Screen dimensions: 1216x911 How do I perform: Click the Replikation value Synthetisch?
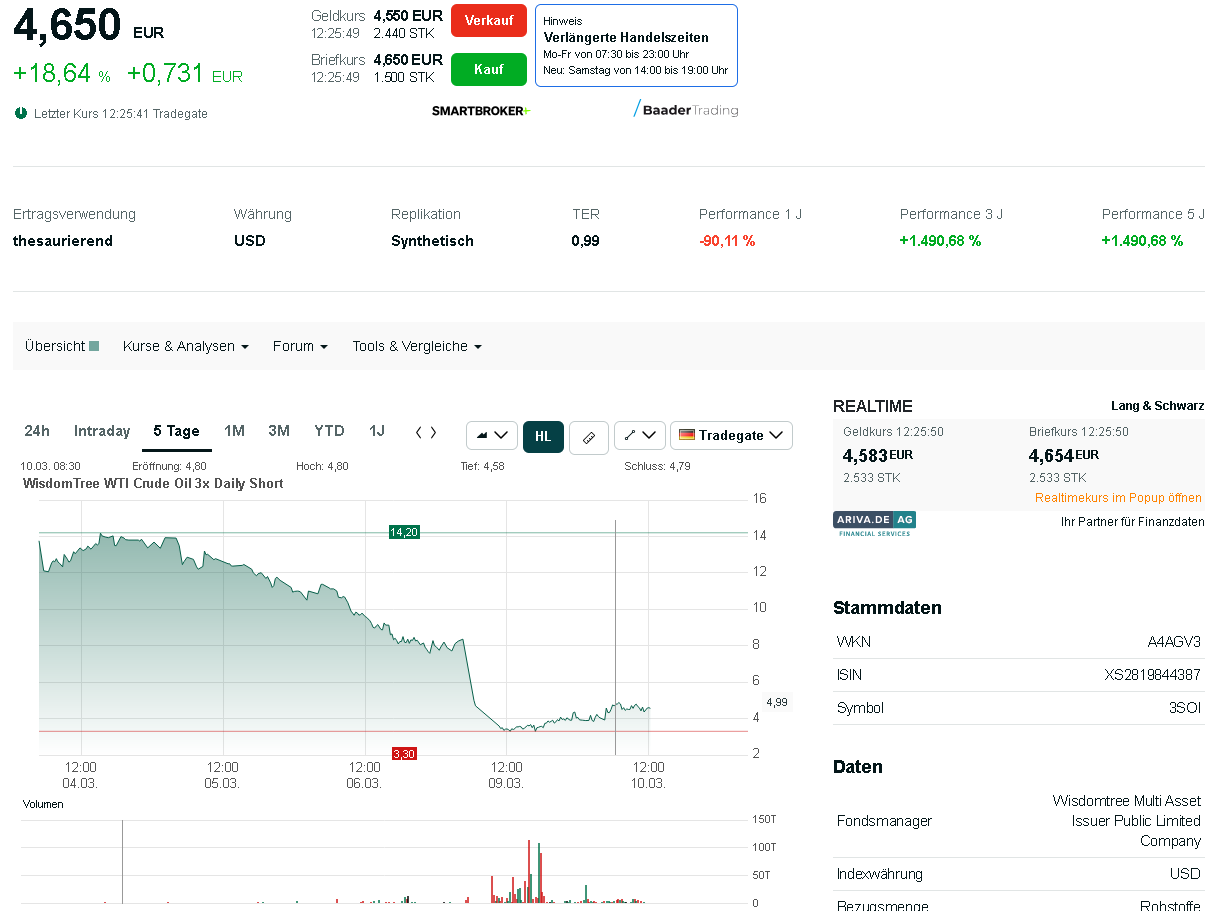432,241
